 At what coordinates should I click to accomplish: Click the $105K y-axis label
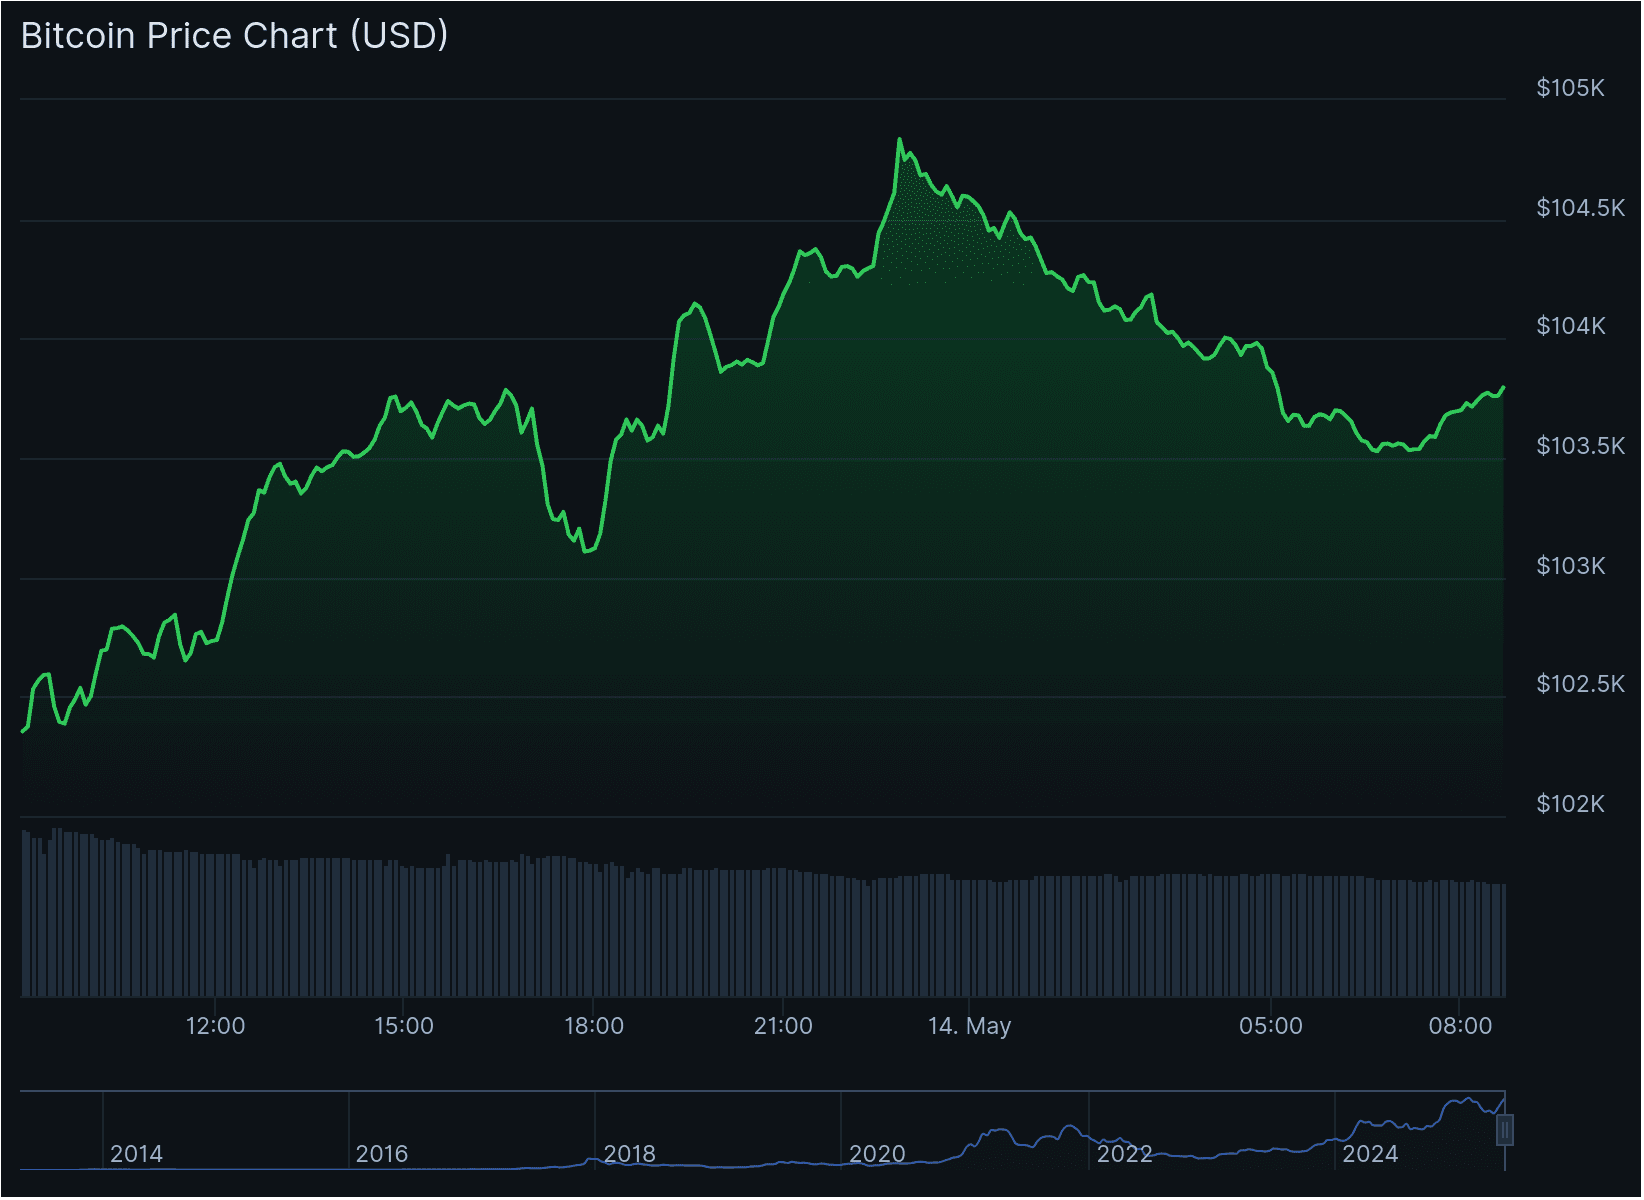(x=1570, y=88)
